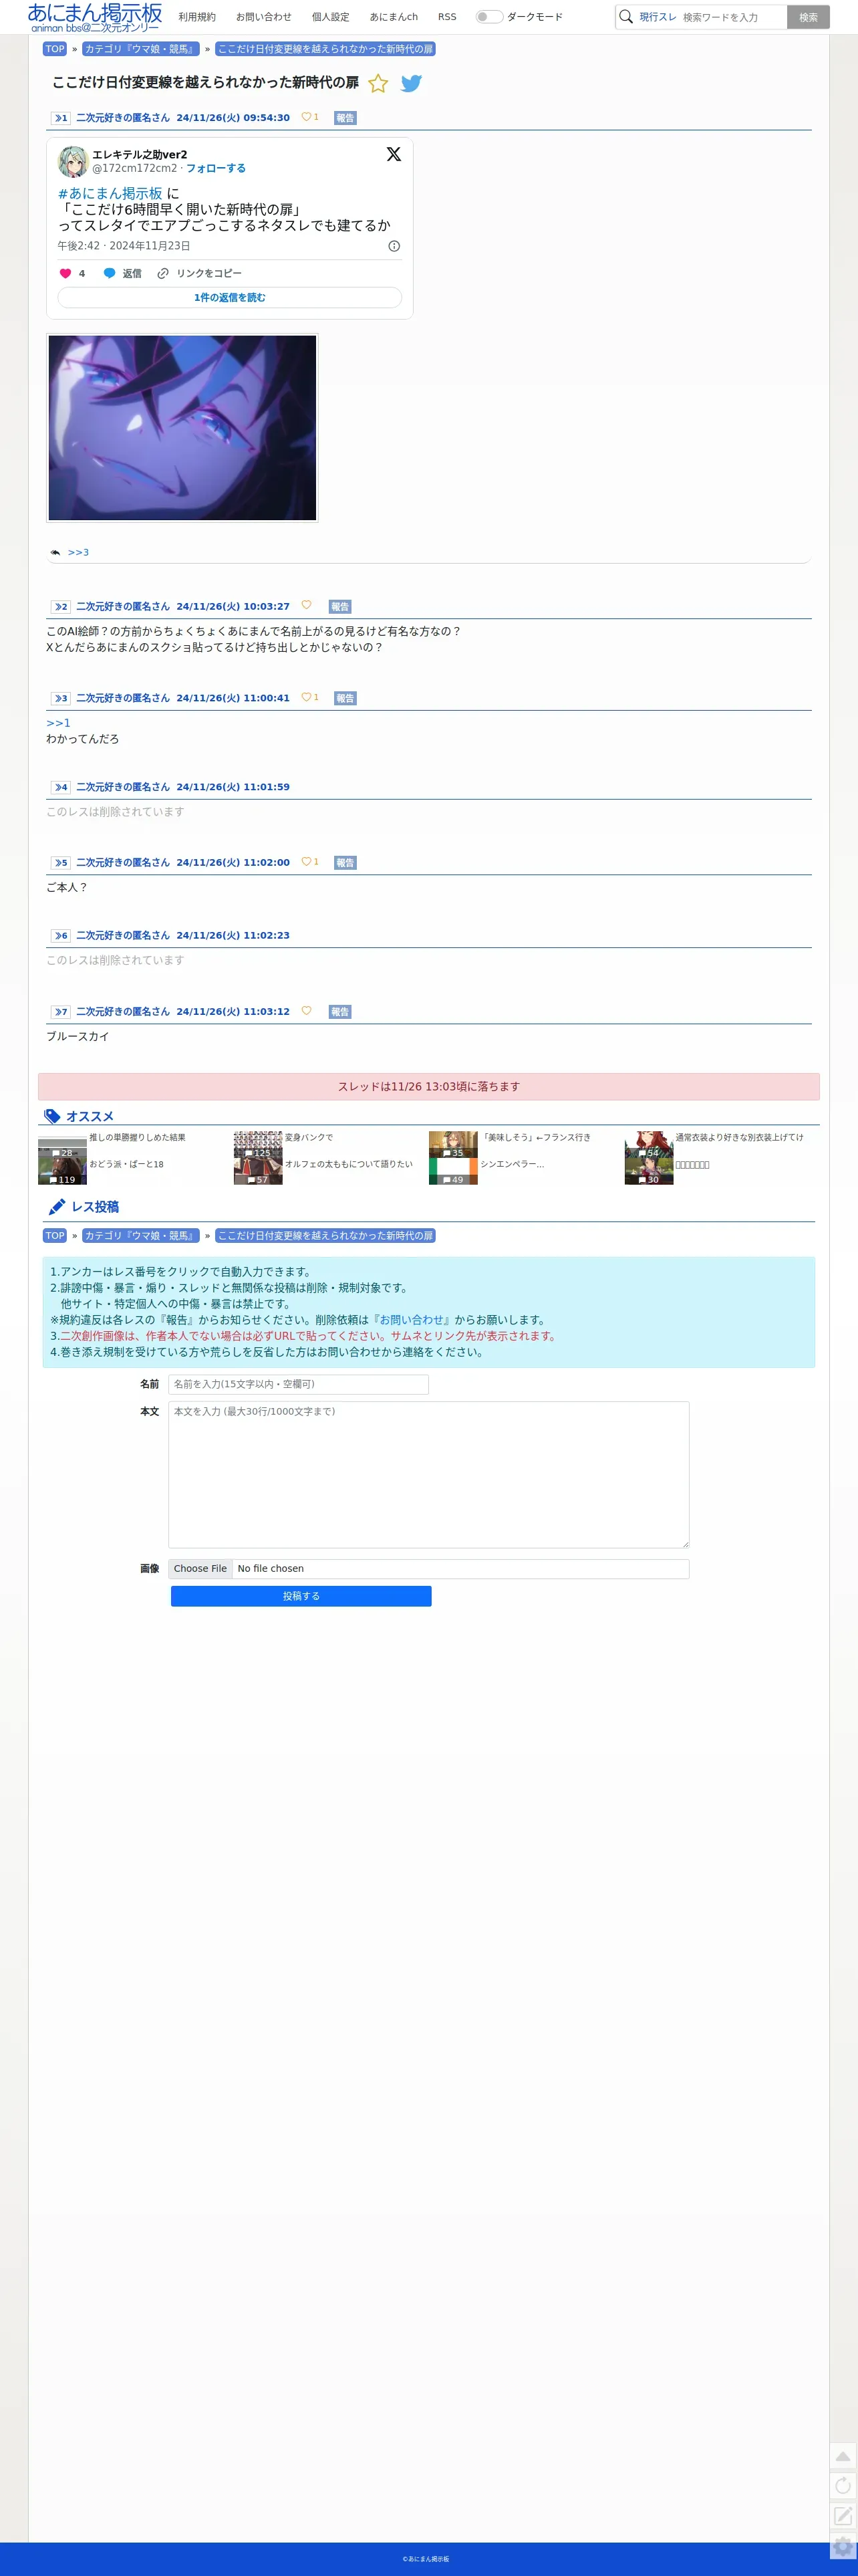Click フォローする in embedded tweet
The width and height of the screenshot is (858, 2576).
(216, 169)
